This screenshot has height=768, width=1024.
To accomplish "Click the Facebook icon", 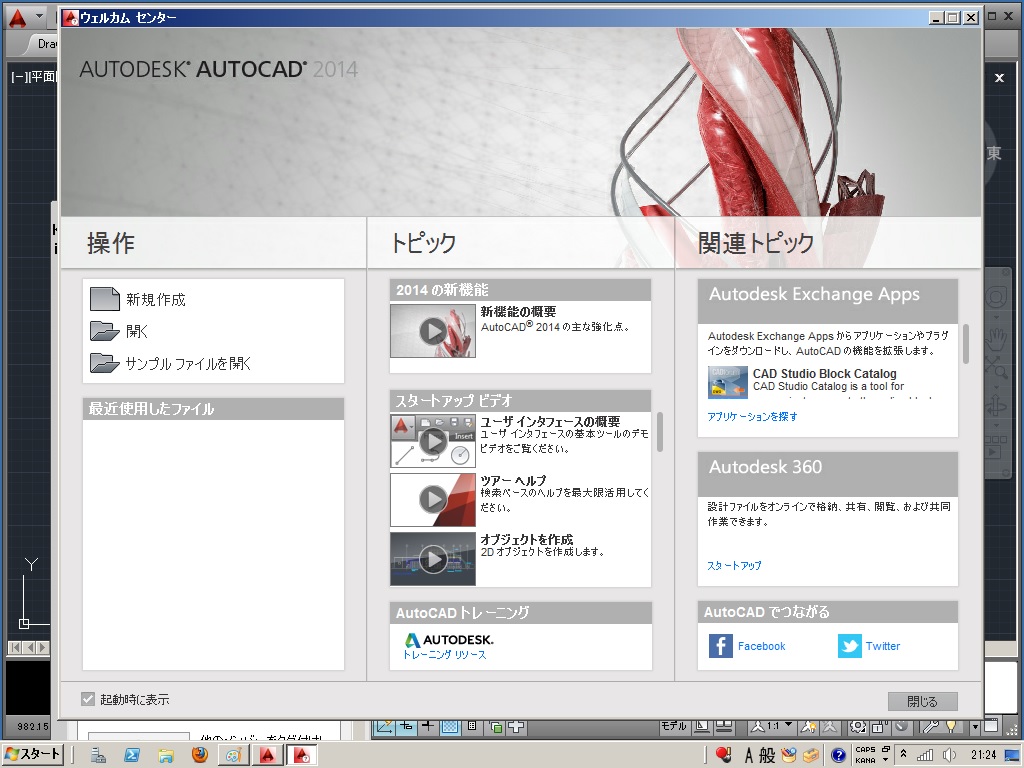I will click(x=720, y=646).
